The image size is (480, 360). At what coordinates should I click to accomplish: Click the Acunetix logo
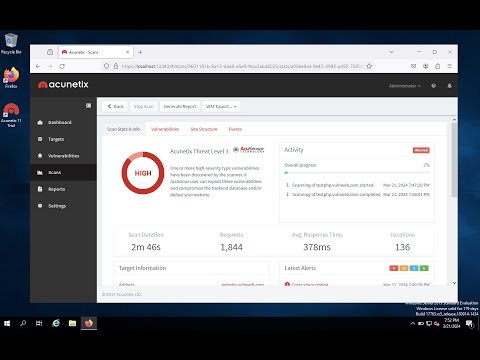point(63,85)
